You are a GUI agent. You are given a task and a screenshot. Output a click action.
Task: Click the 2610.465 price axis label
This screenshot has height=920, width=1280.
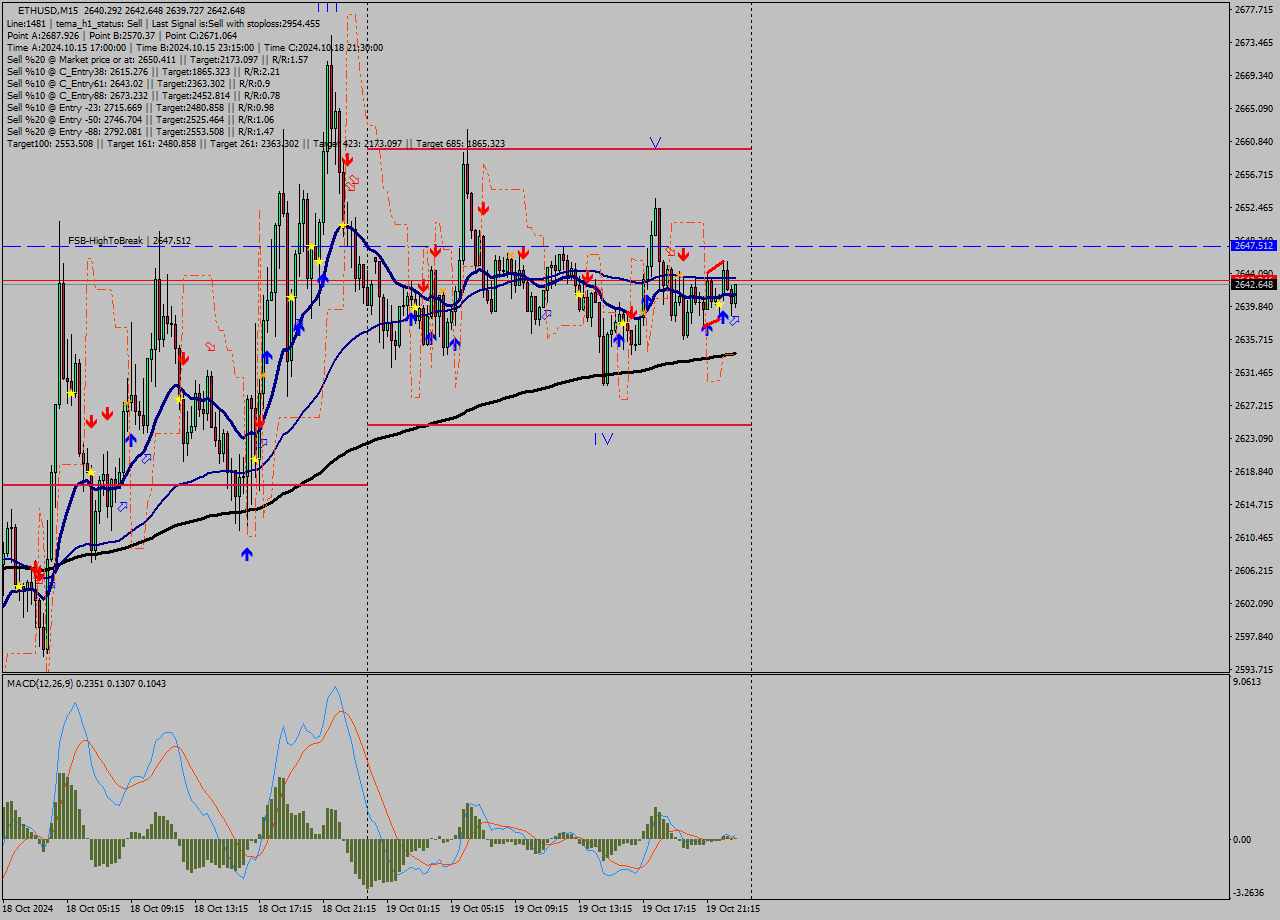(1253, 538)
